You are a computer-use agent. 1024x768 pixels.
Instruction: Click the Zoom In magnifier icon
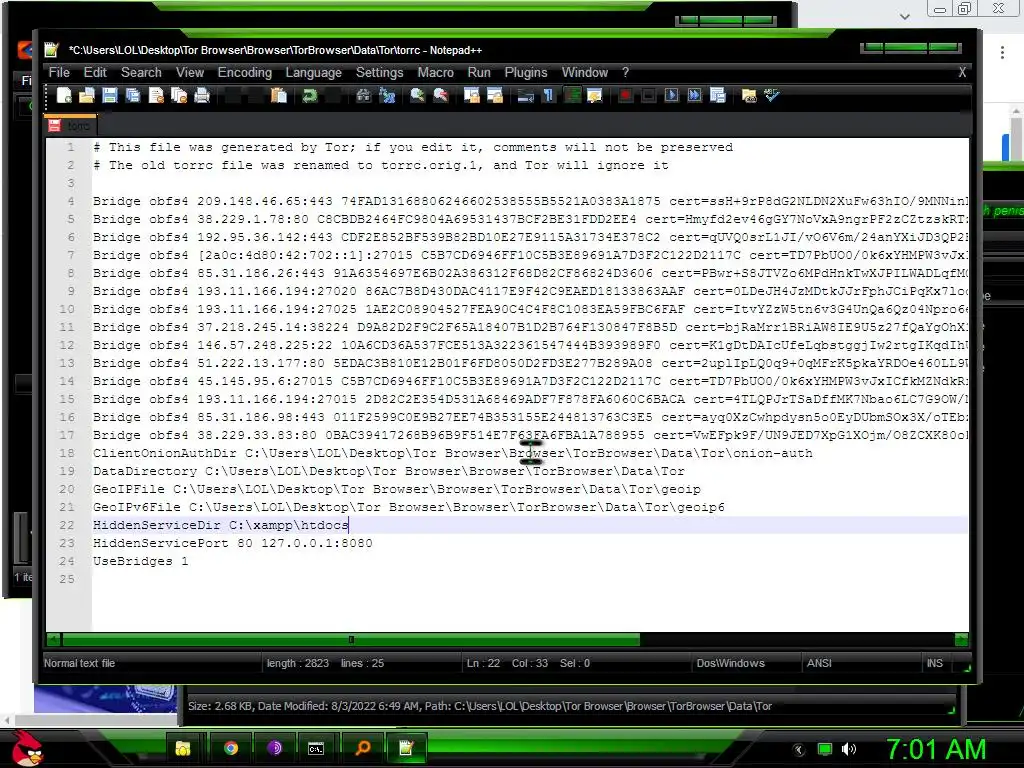(x=417, y=95)
